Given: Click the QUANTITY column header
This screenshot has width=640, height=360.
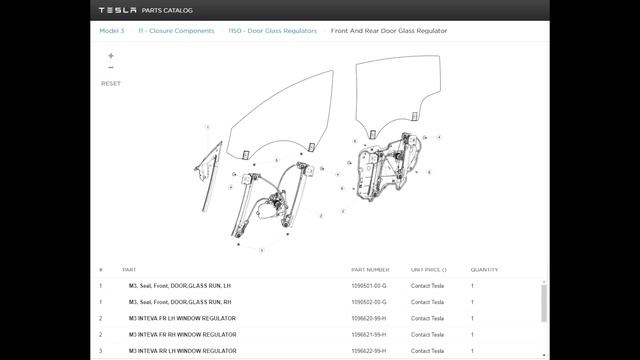Looking at the screenshot, I should (x=484, y=270).
